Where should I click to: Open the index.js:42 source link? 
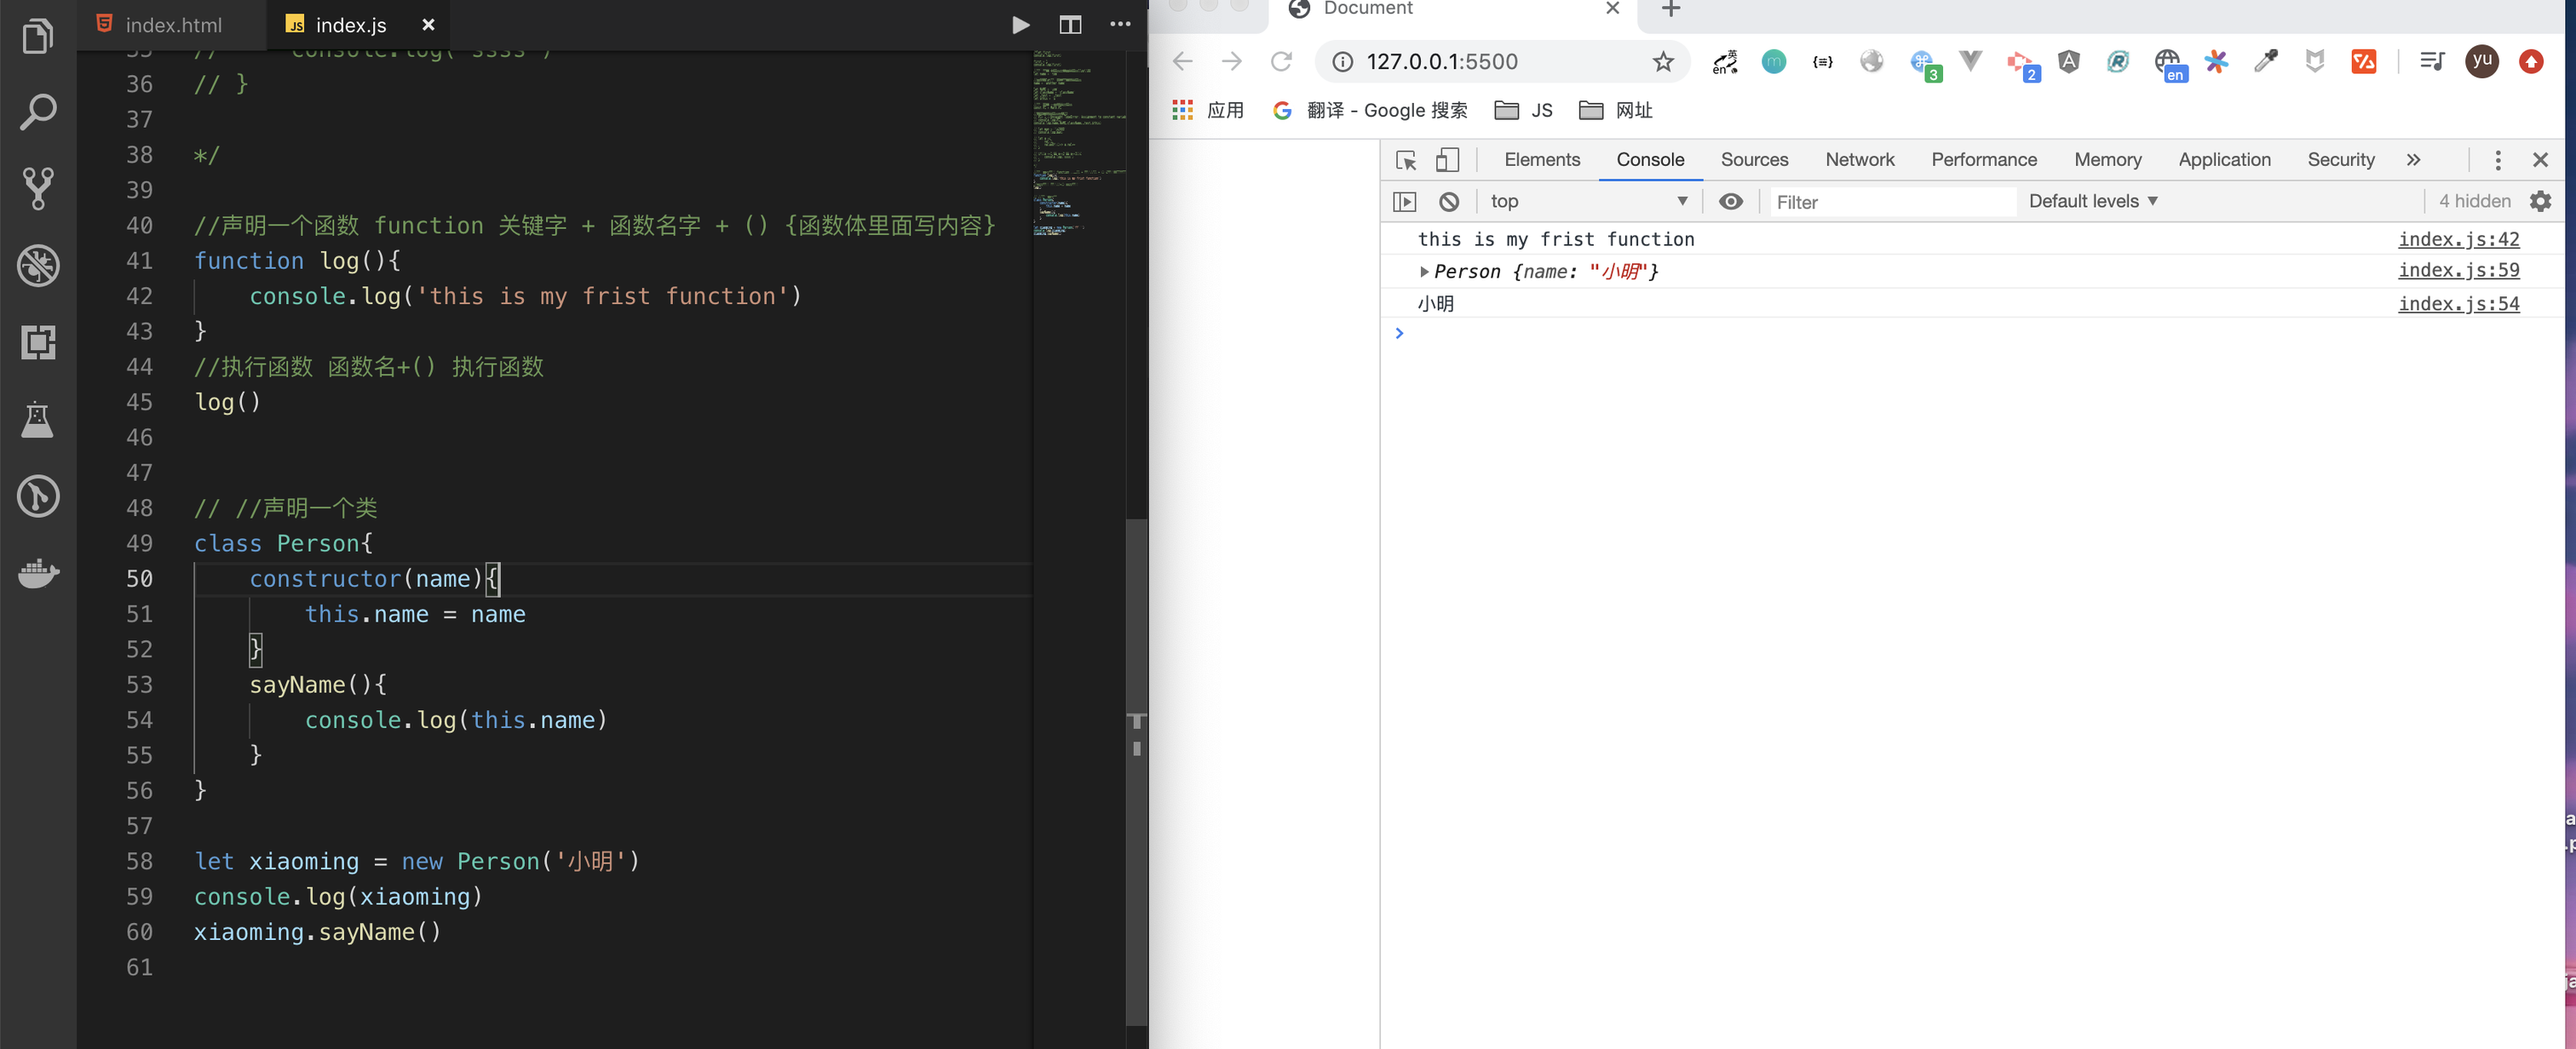pyautogui.click(x=2457, y=239)
